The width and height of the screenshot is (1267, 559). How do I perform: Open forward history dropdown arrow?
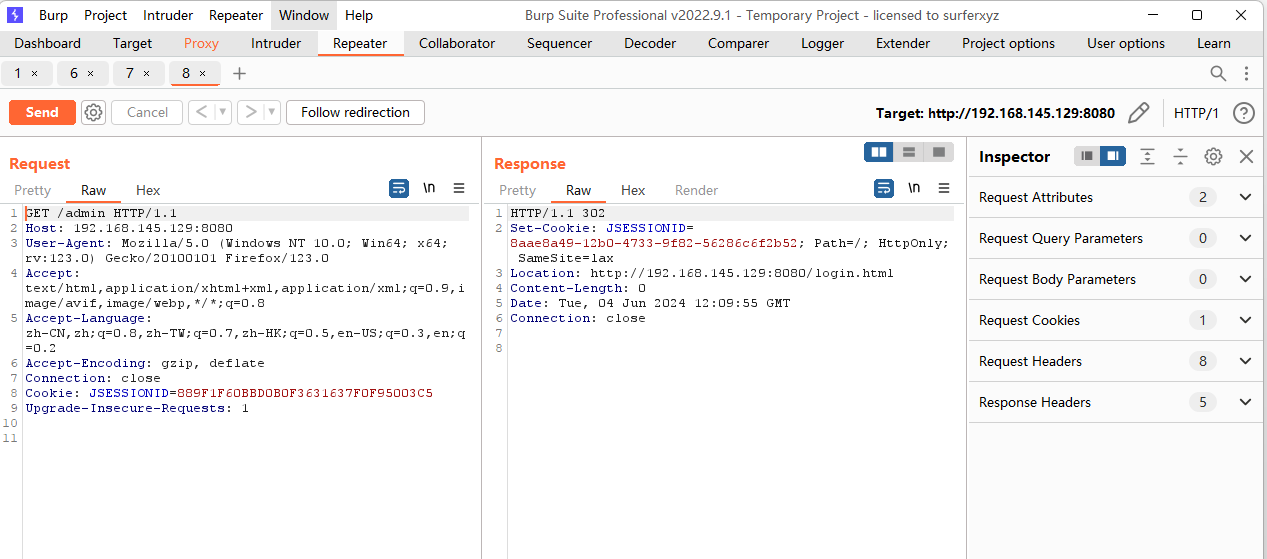272,112
